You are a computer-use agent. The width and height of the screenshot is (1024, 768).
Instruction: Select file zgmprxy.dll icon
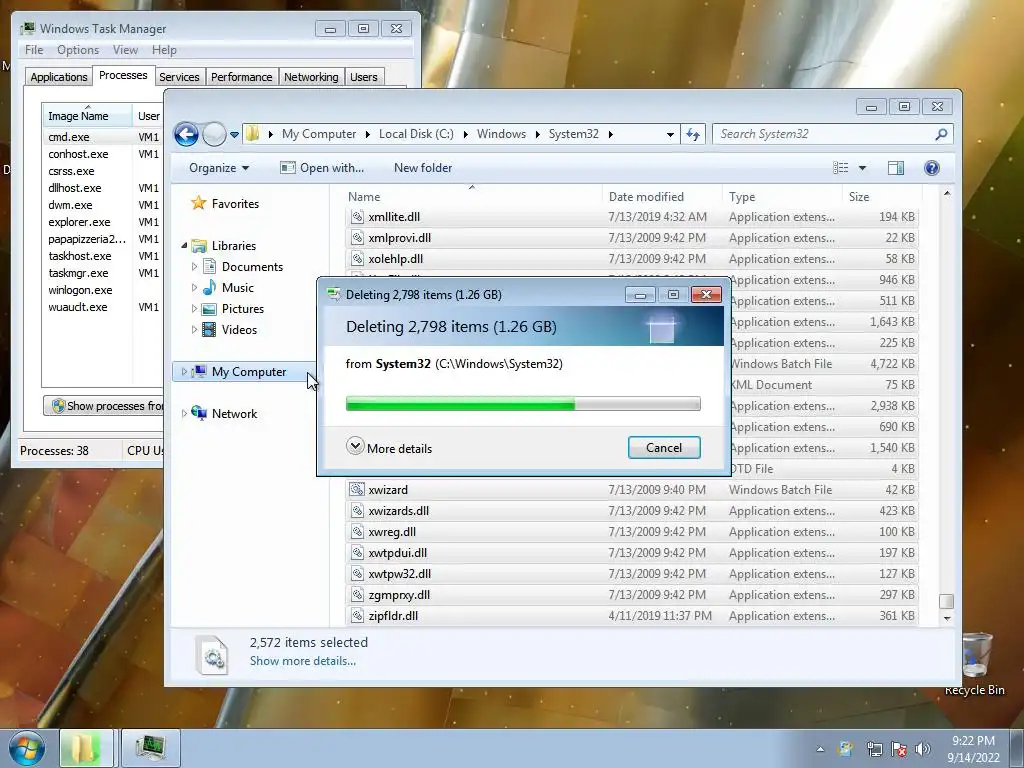pos(357,594)
